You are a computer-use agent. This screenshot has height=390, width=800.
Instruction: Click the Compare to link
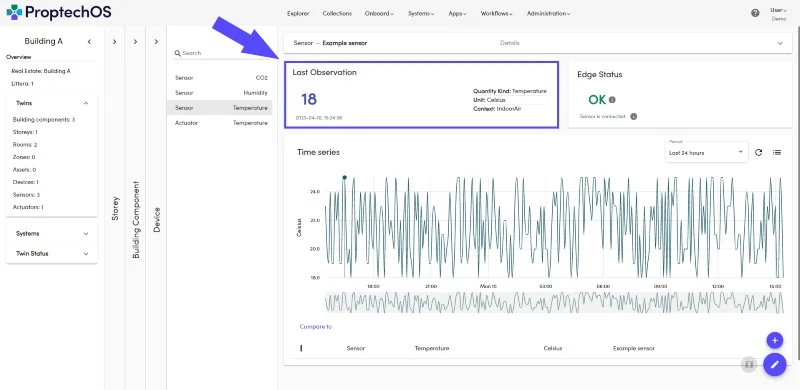tap(316, 327)
